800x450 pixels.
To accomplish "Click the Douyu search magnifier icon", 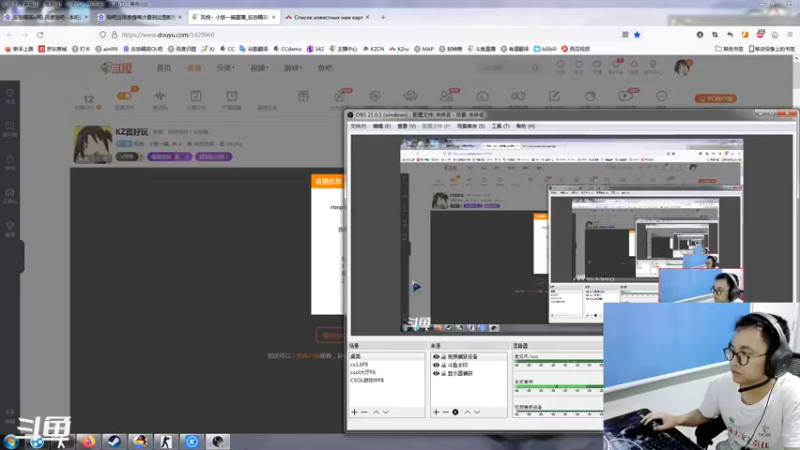I will [535, 67].
